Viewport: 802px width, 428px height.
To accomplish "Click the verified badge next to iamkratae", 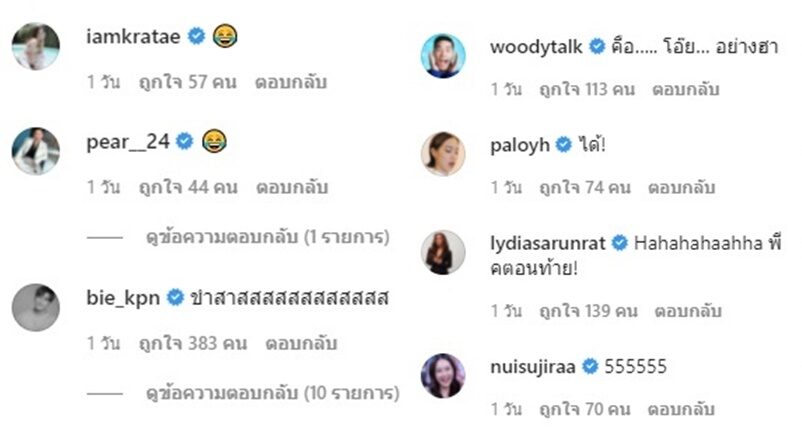I will click(196, 36).
